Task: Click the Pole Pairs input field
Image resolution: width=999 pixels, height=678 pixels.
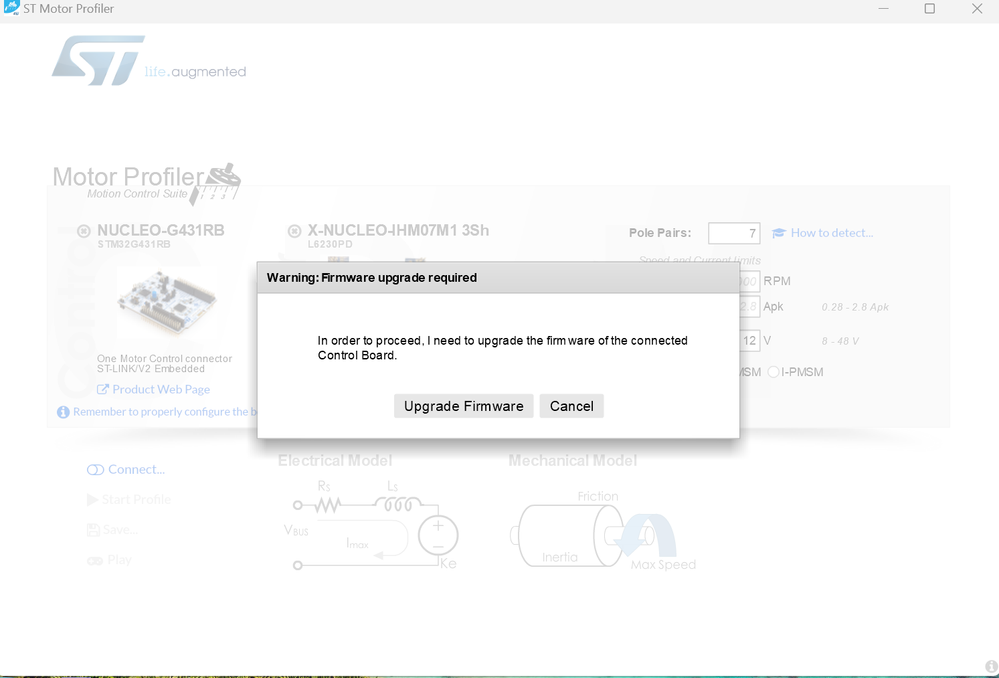Action: point(734,233)
